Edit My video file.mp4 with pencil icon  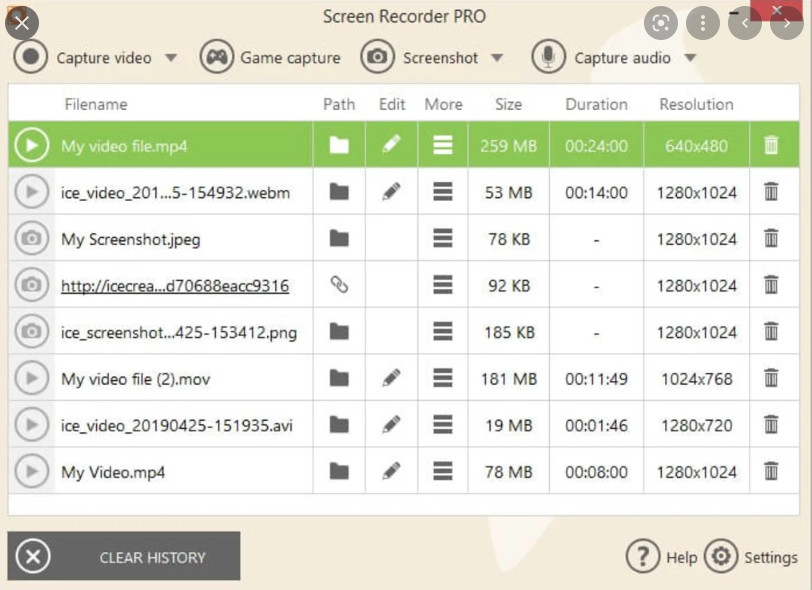pos(392,145)
